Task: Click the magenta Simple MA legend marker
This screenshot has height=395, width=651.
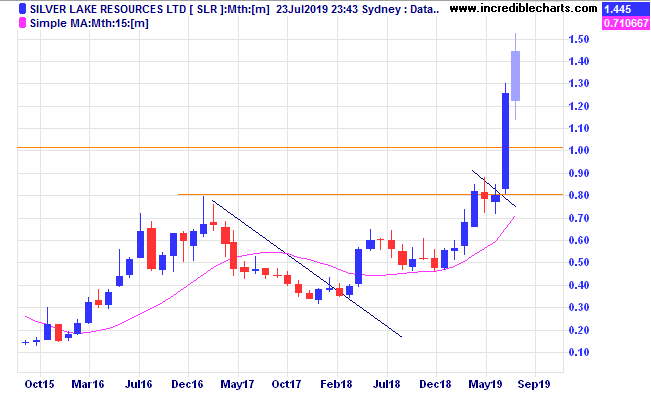Action: [x=22, y=23]
